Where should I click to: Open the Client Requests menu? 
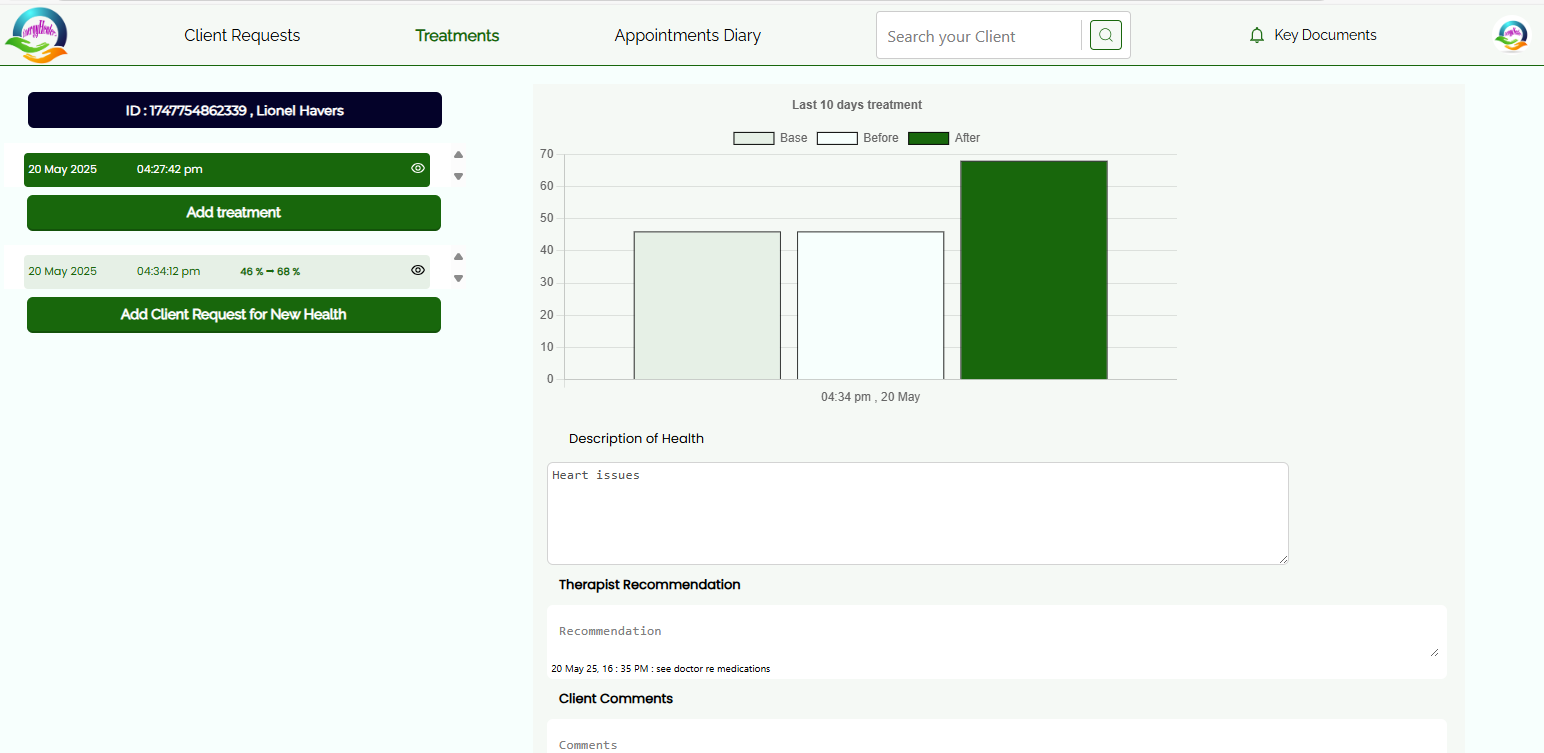[242, 35]
